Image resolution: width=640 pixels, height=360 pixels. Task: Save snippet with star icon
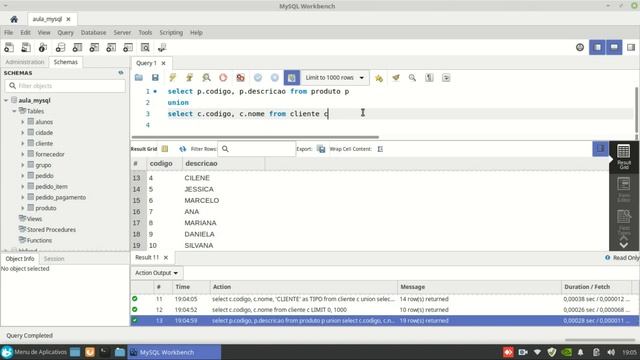point(379,78)
